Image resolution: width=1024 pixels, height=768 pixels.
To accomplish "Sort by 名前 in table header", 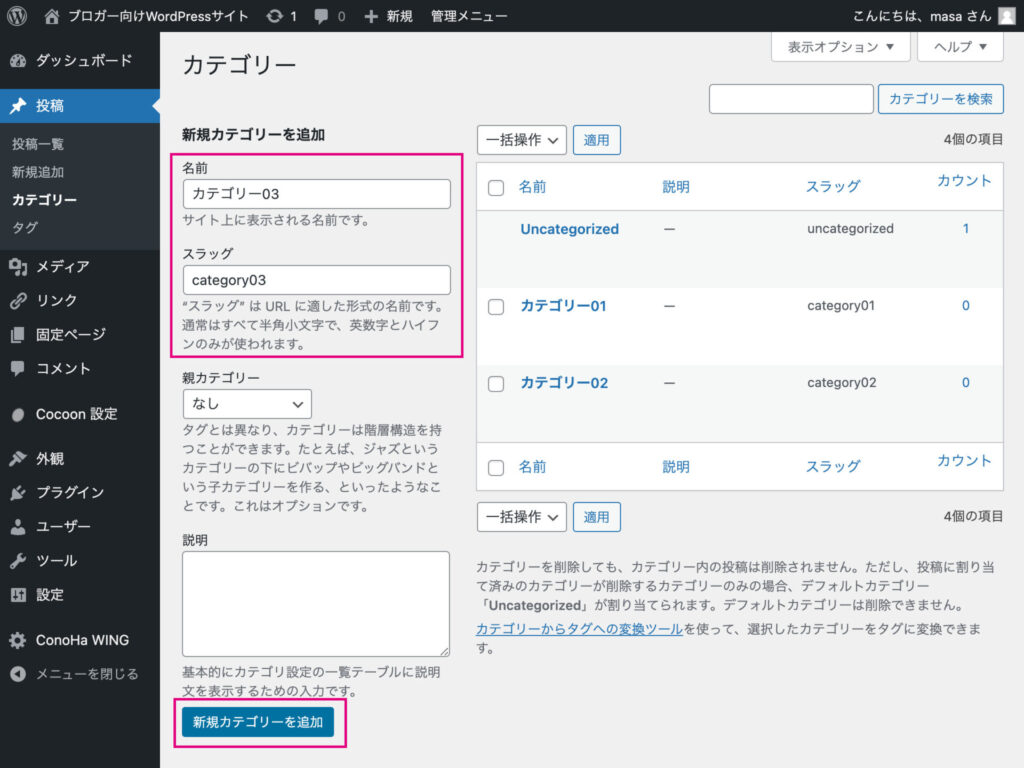I will tap(532, 187).
